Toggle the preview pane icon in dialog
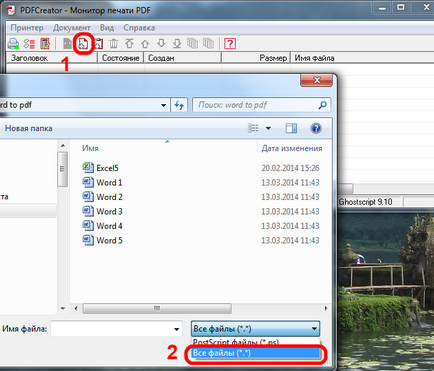The image size is (434, 371). tap(291, 128)
